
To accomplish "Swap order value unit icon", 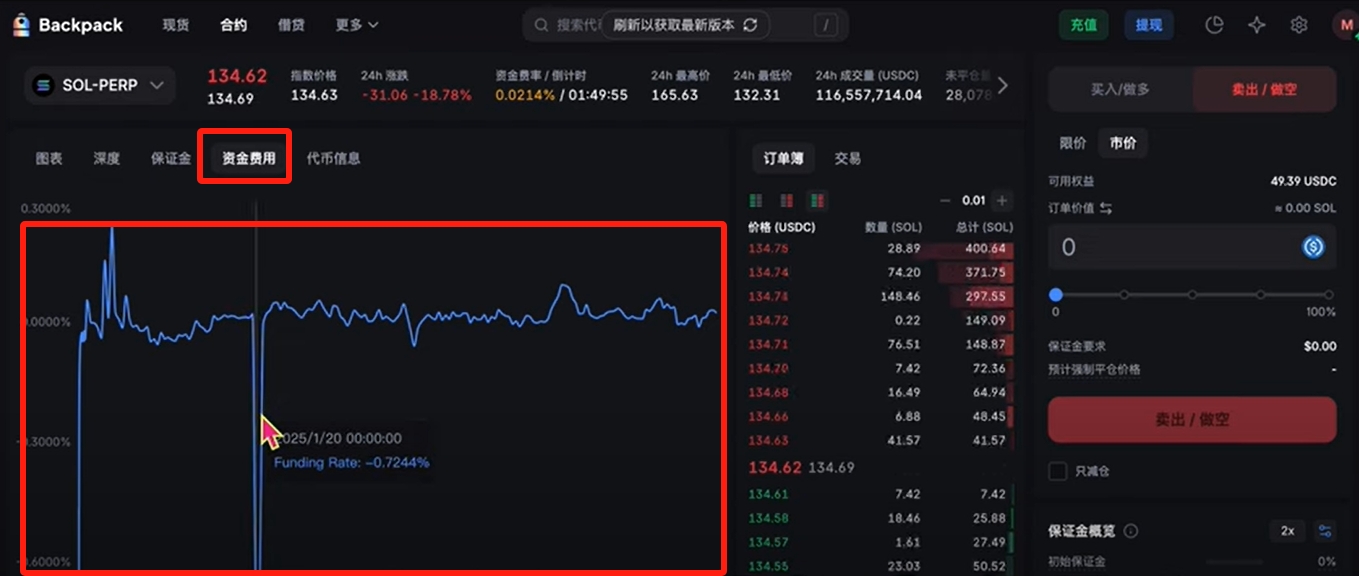I will pos(1106,208).
